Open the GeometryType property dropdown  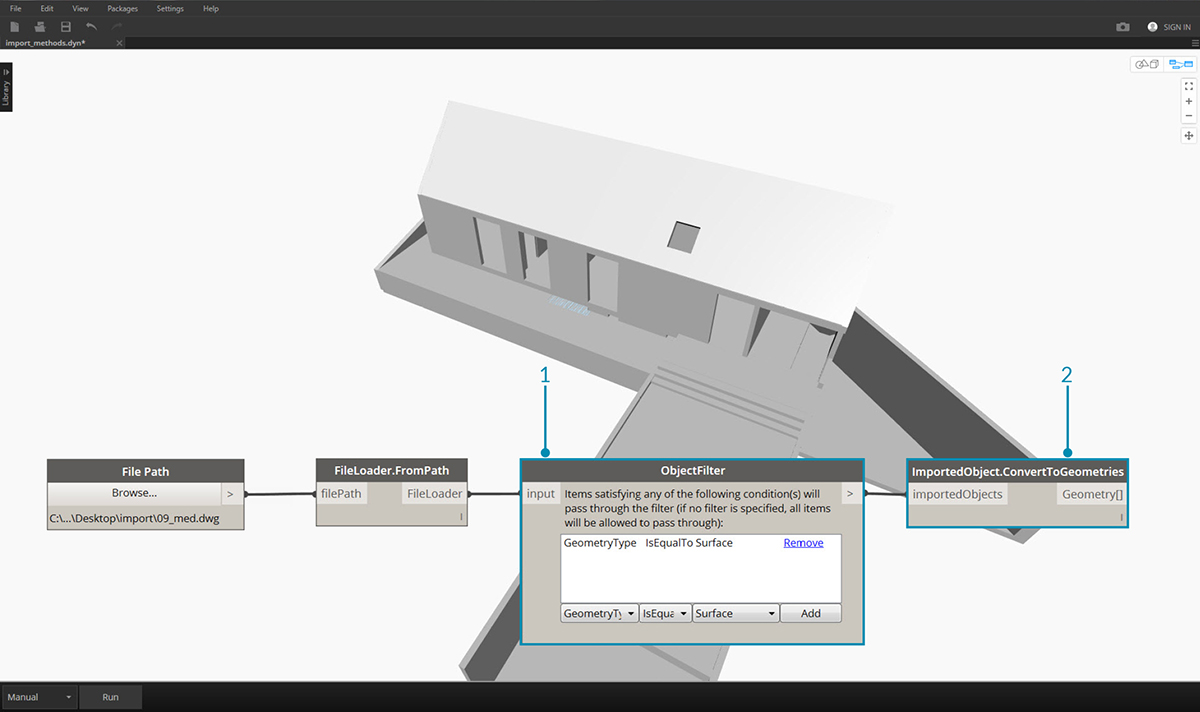tap(599, 613)
